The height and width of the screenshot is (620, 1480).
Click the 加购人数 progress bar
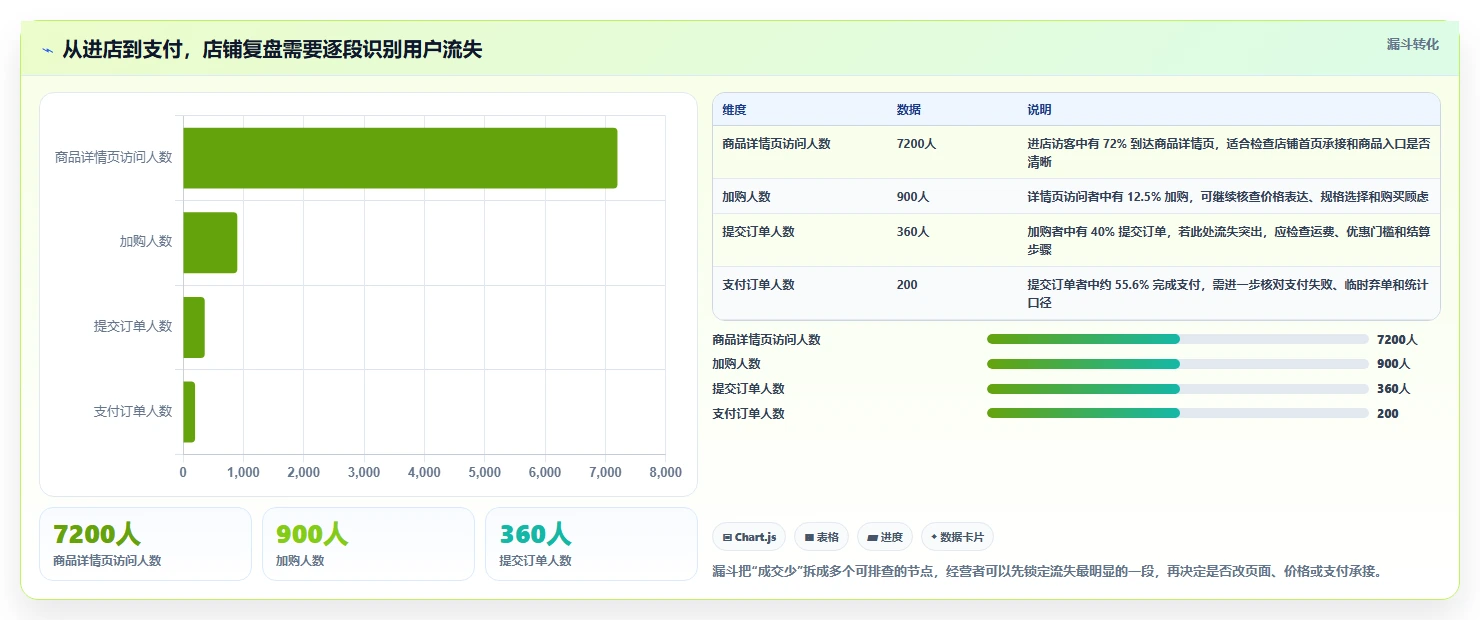pos(1177,364)
